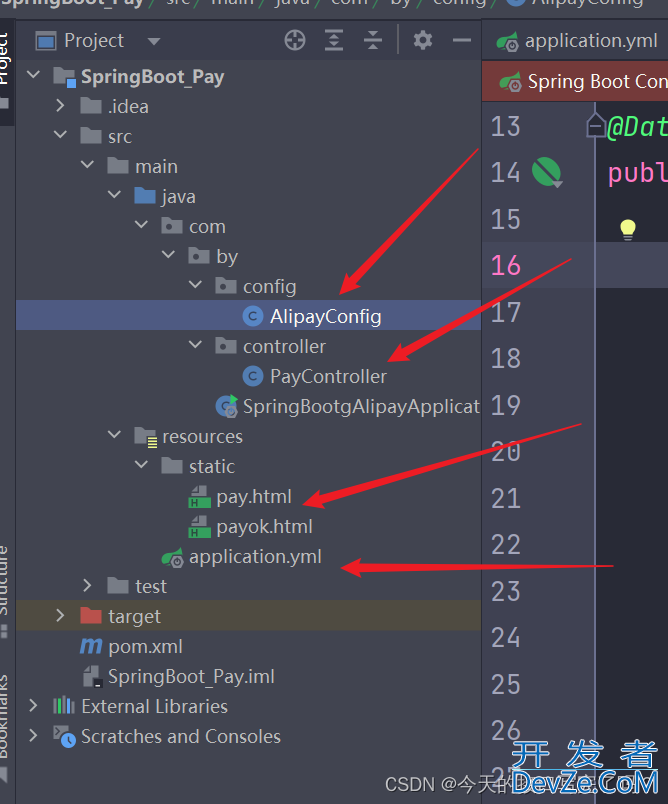Image resolution: width=668 pixels, height=804 pixels.
Task: Expand the .idea folder
Action: tap(60, 105)
